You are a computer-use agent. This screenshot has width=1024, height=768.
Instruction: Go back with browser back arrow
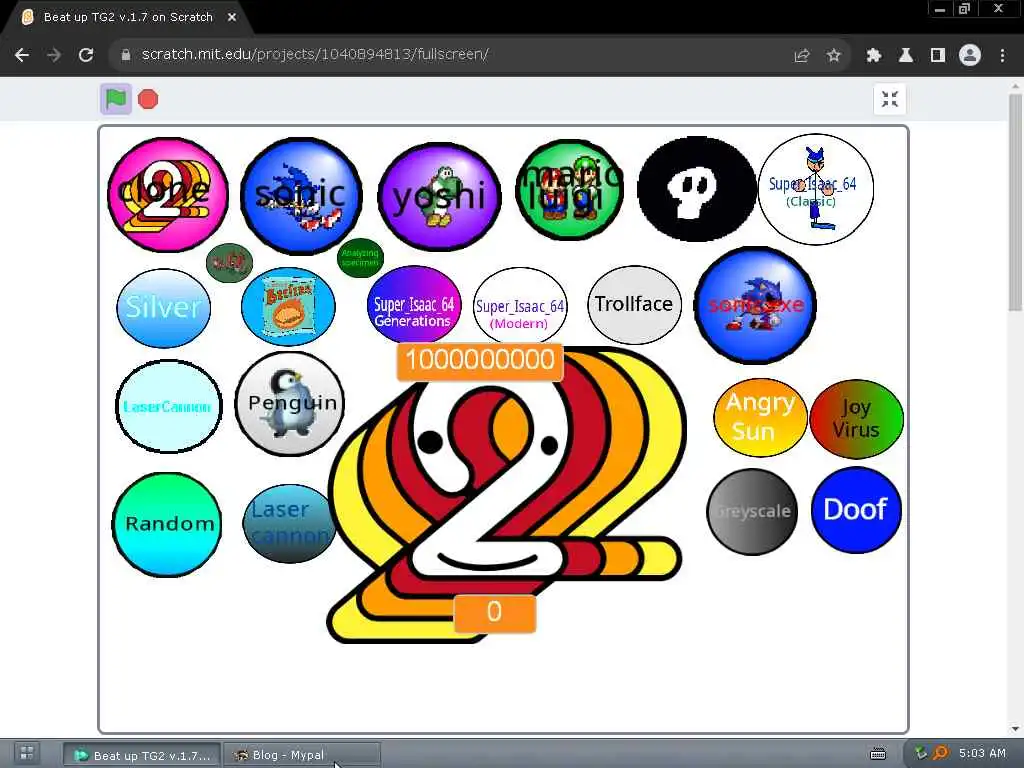click(x=22, y=55)
